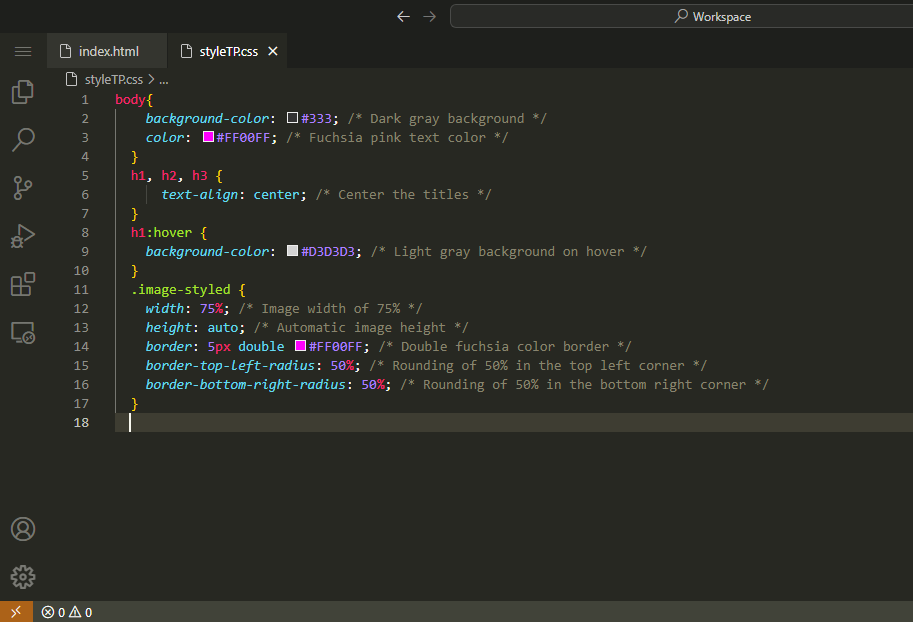Click the Workspace search box

[680, 16]
